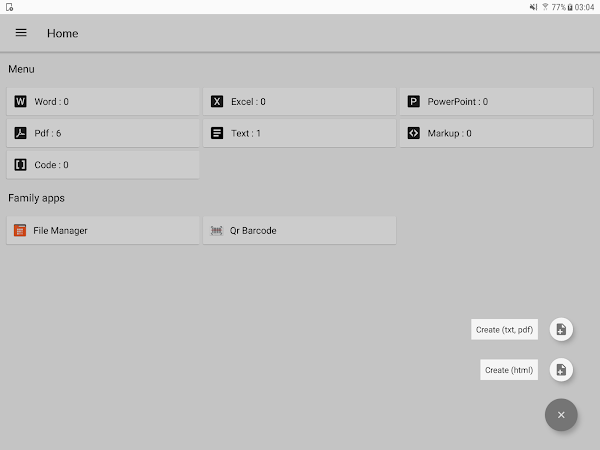Launch the File Manager family app

click(103, 230)
